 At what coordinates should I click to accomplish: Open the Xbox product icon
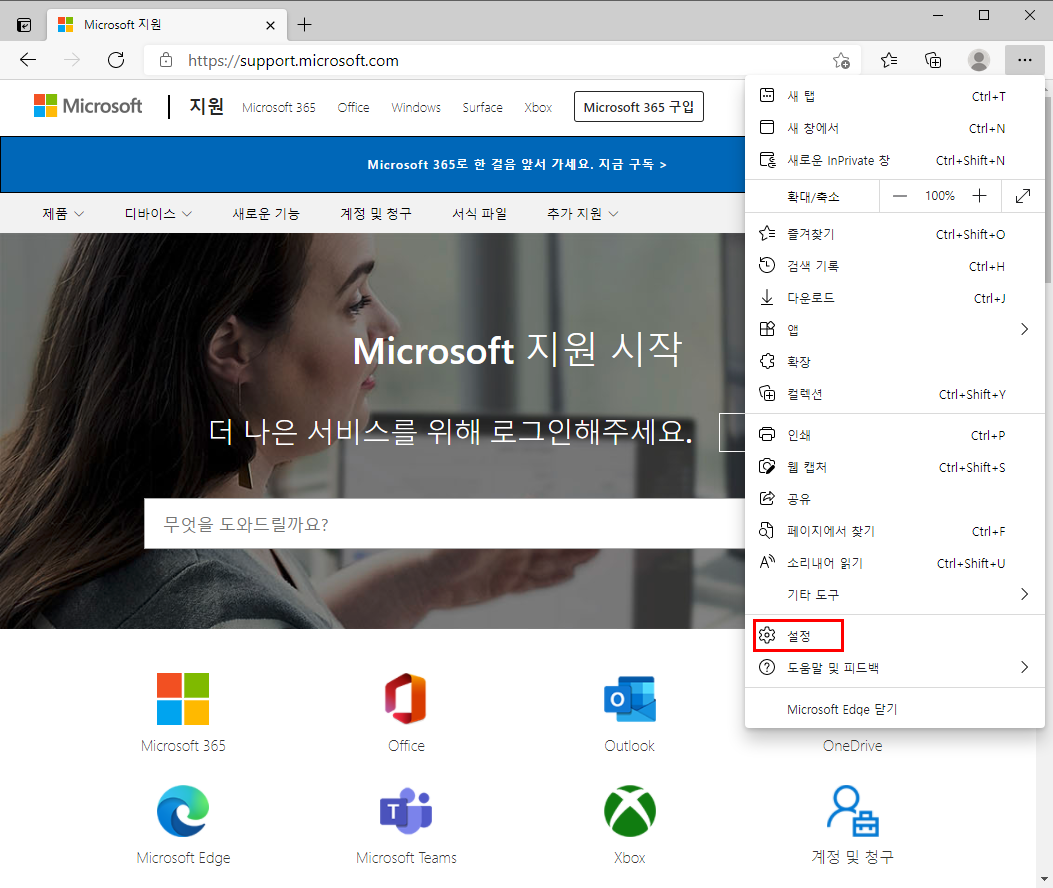pyautogui.click(x=629, y=811)
